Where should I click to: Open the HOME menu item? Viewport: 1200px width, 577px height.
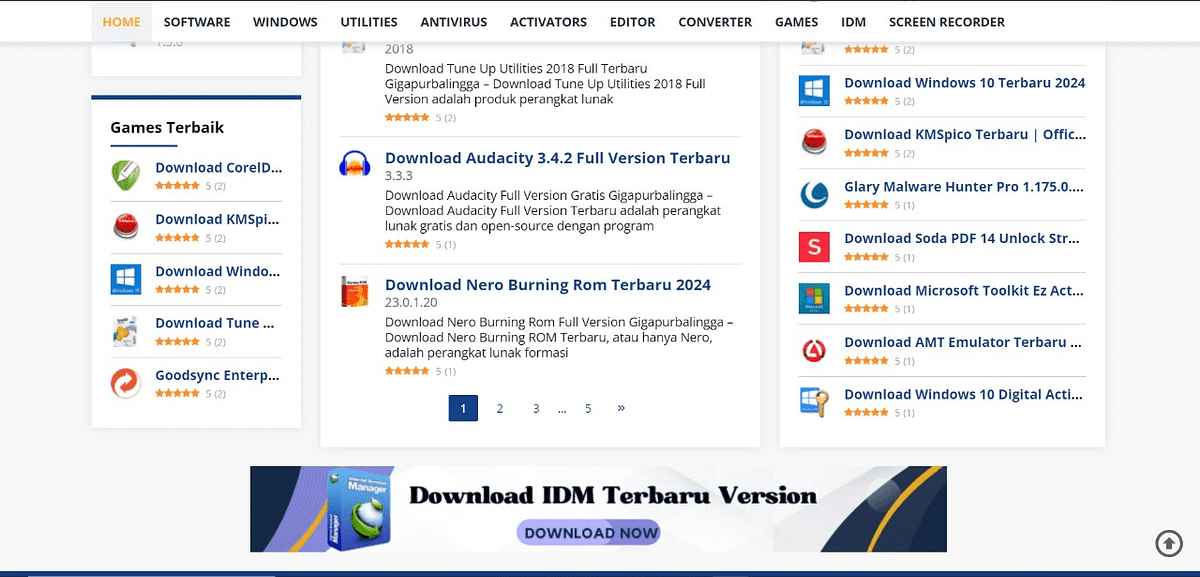tap(121, 22)
